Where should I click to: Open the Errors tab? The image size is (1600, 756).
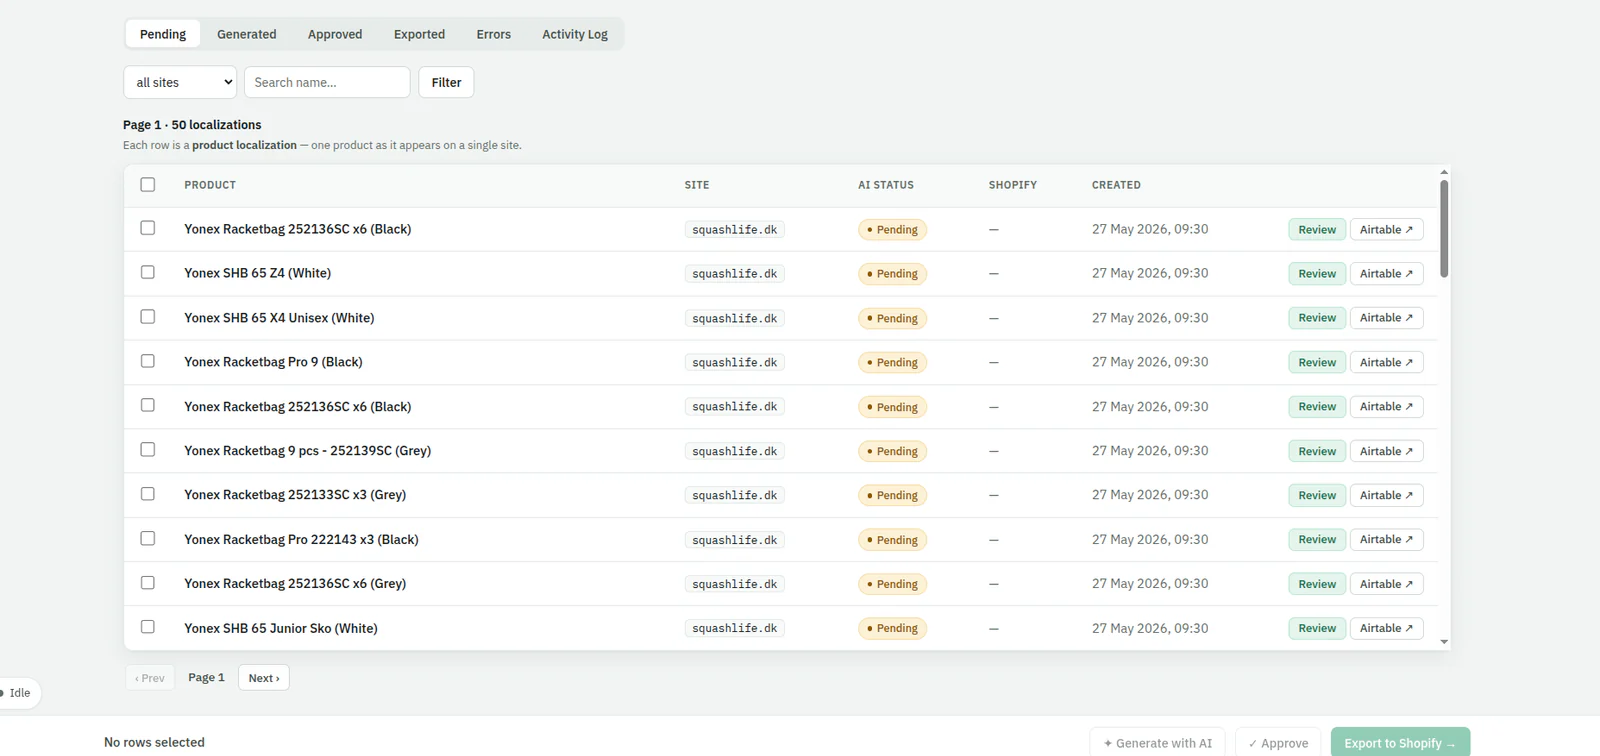coord(493,34)
